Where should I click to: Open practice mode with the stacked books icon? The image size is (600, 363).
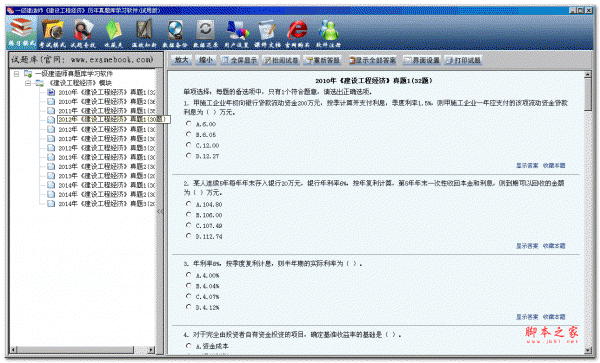(21, 32)
